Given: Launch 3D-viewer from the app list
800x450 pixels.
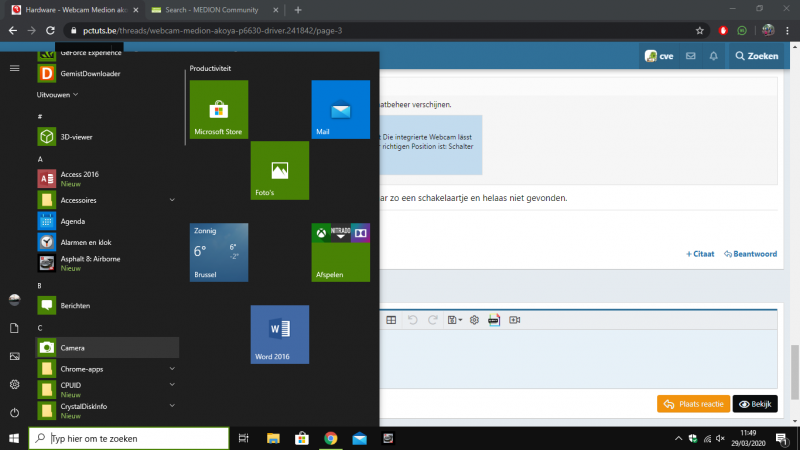Looking at the screenshot, I should tap(107, 137).
